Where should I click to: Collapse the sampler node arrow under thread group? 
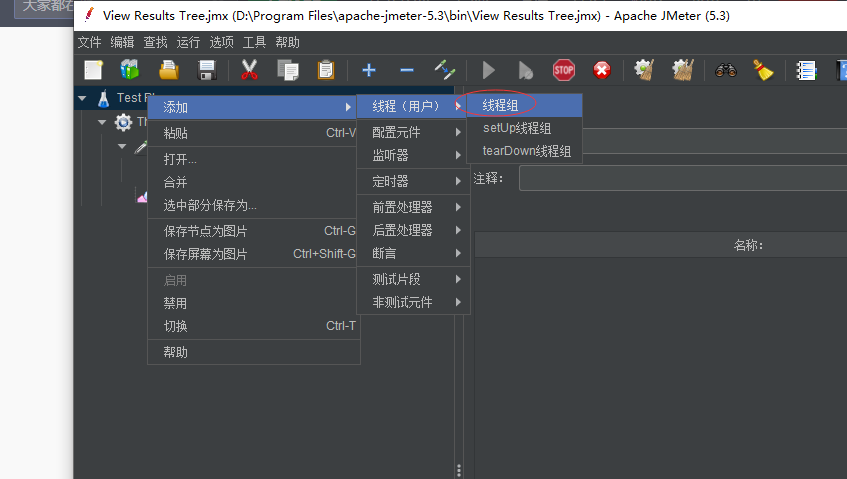pos(122,146)
